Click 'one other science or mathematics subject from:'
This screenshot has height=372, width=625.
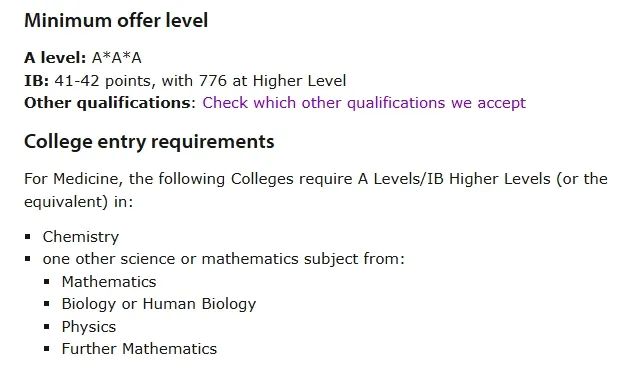pyautogui.click(x=224, y=259)
